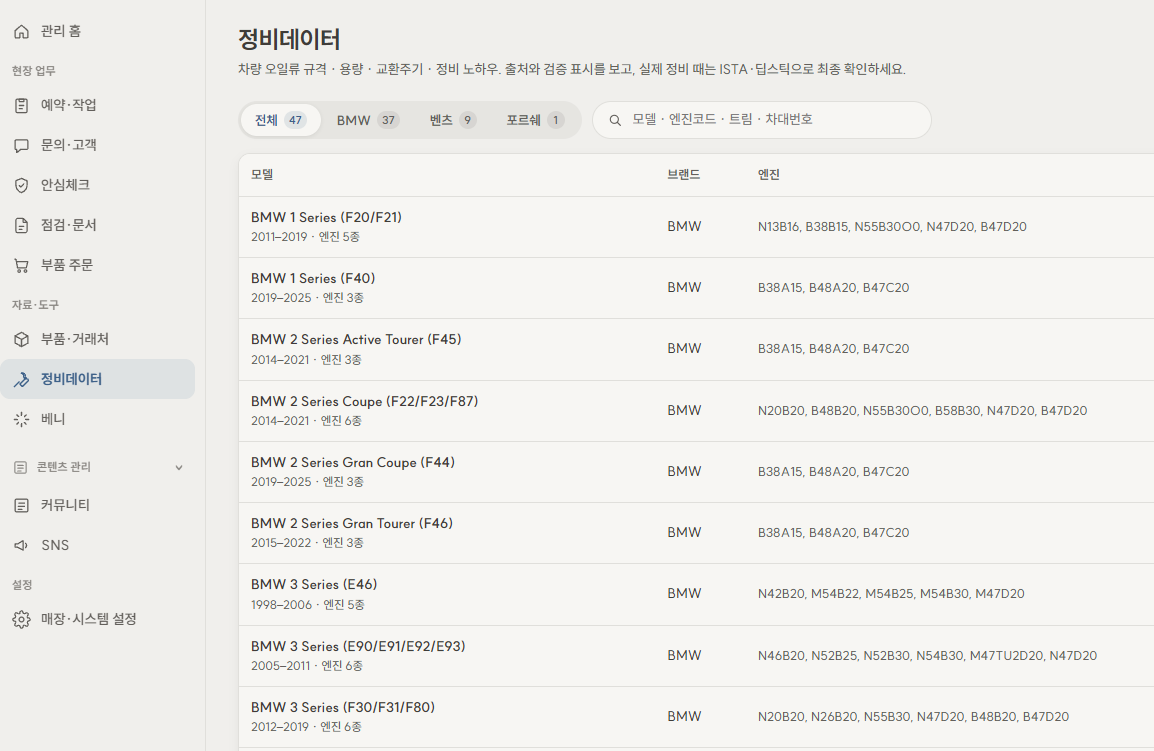Open 커뮤니티 sidebar label
The height and width of the screenshot is (751, 1154).
pyautogui.click(x=65, y=505)
